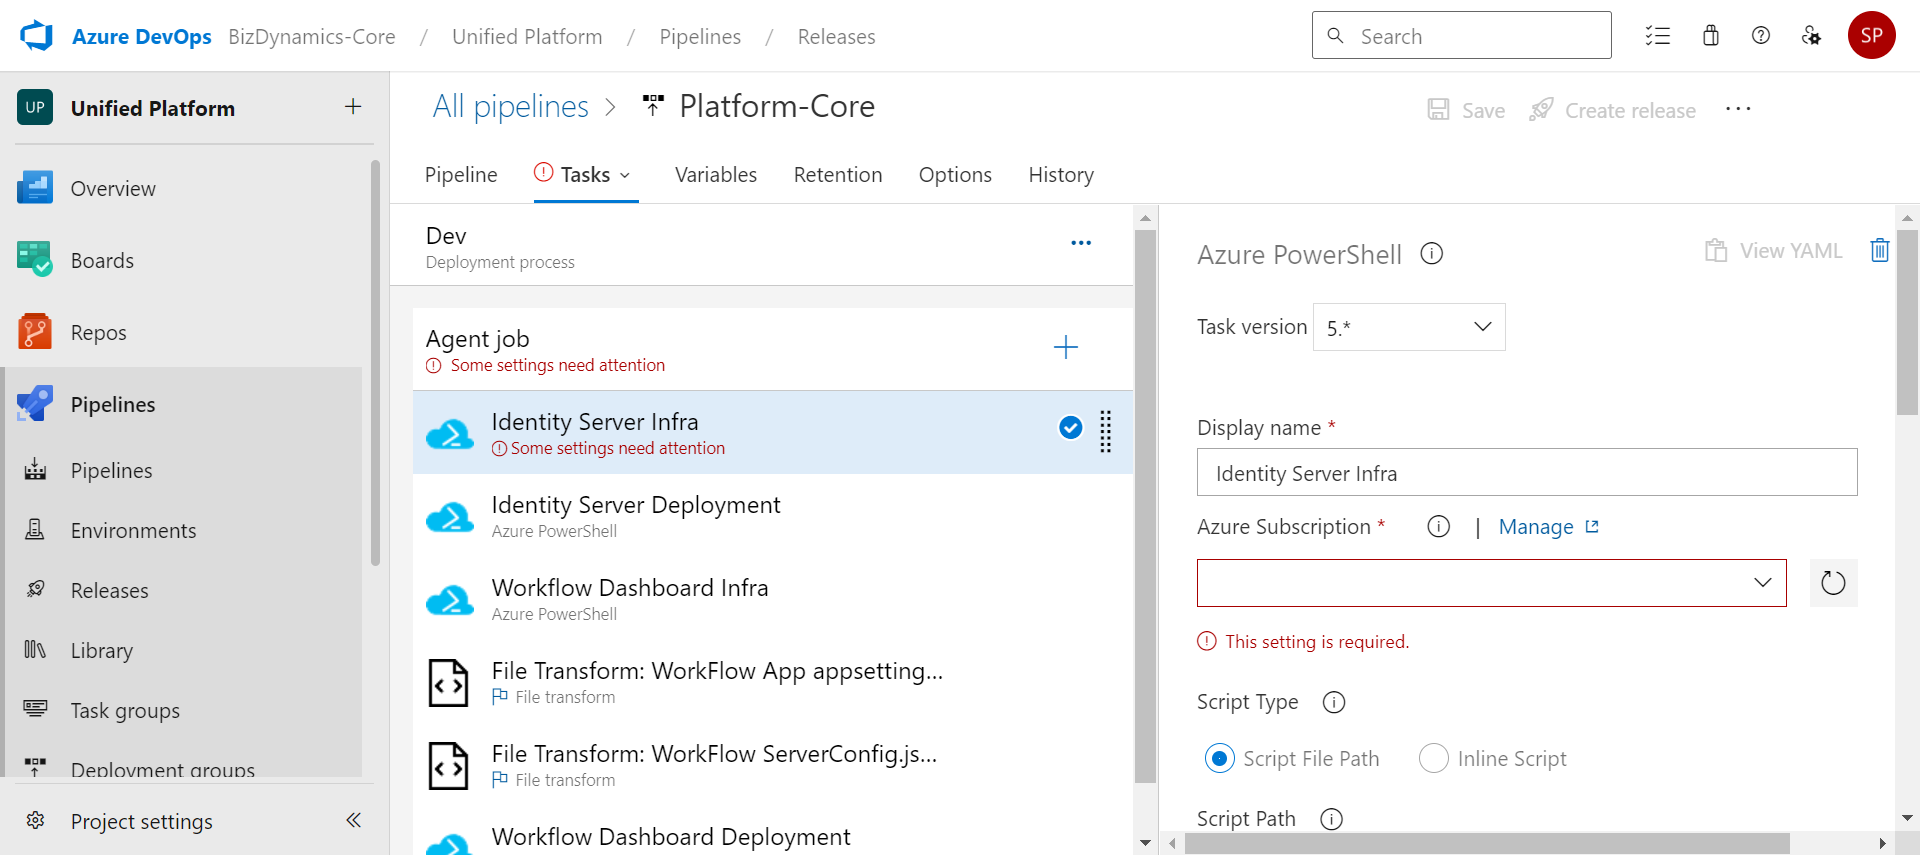
Task: Open the work items list icon in header
Action: tap(1658, 36)
